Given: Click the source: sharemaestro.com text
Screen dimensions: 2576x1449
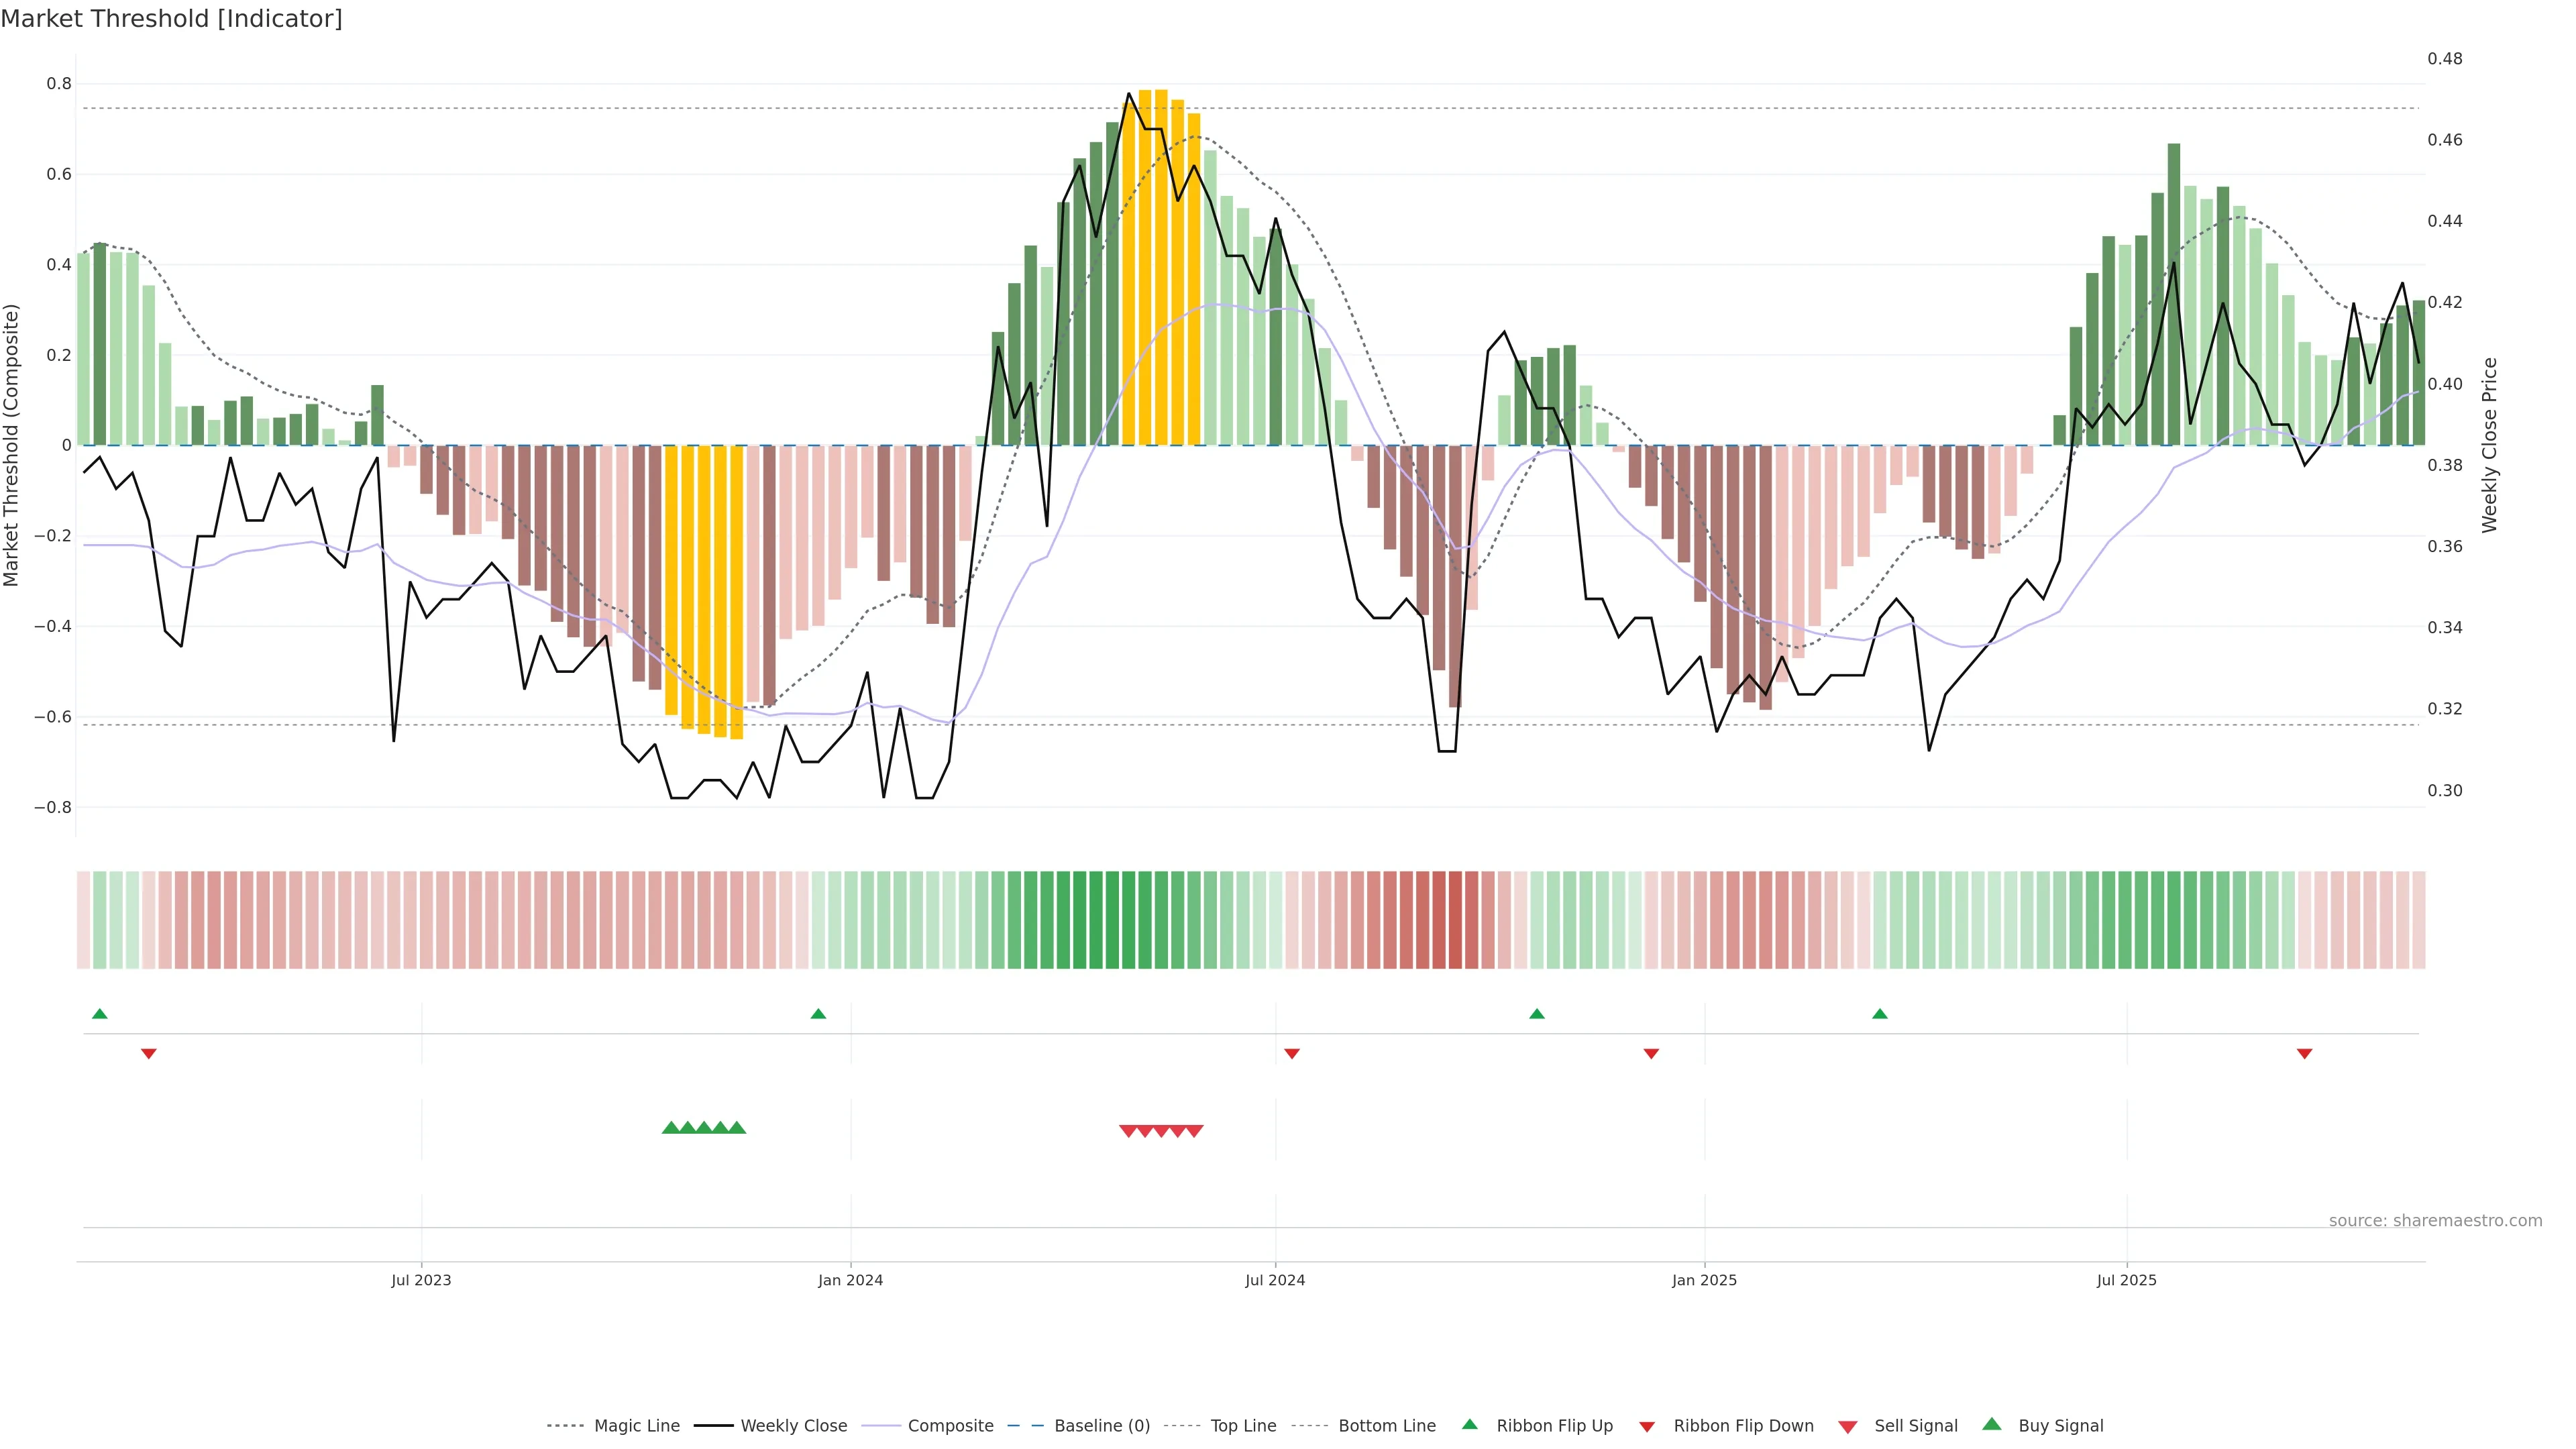Looking at the screenshot, I should 2435,1221.
